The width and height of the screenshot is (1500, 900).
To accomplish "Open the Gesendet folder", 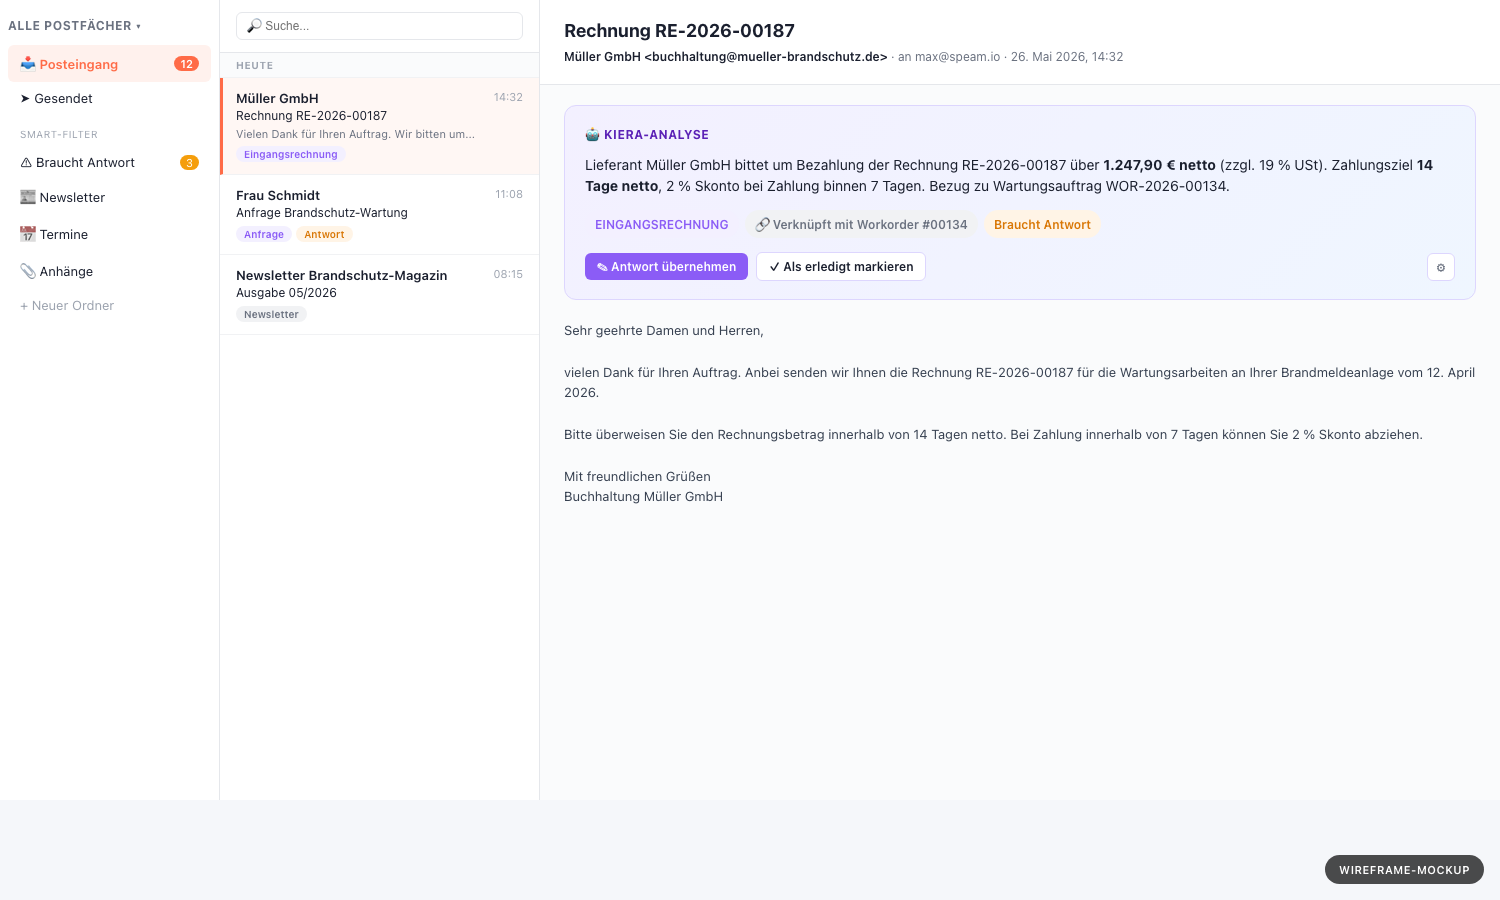I will pos(110,98).
